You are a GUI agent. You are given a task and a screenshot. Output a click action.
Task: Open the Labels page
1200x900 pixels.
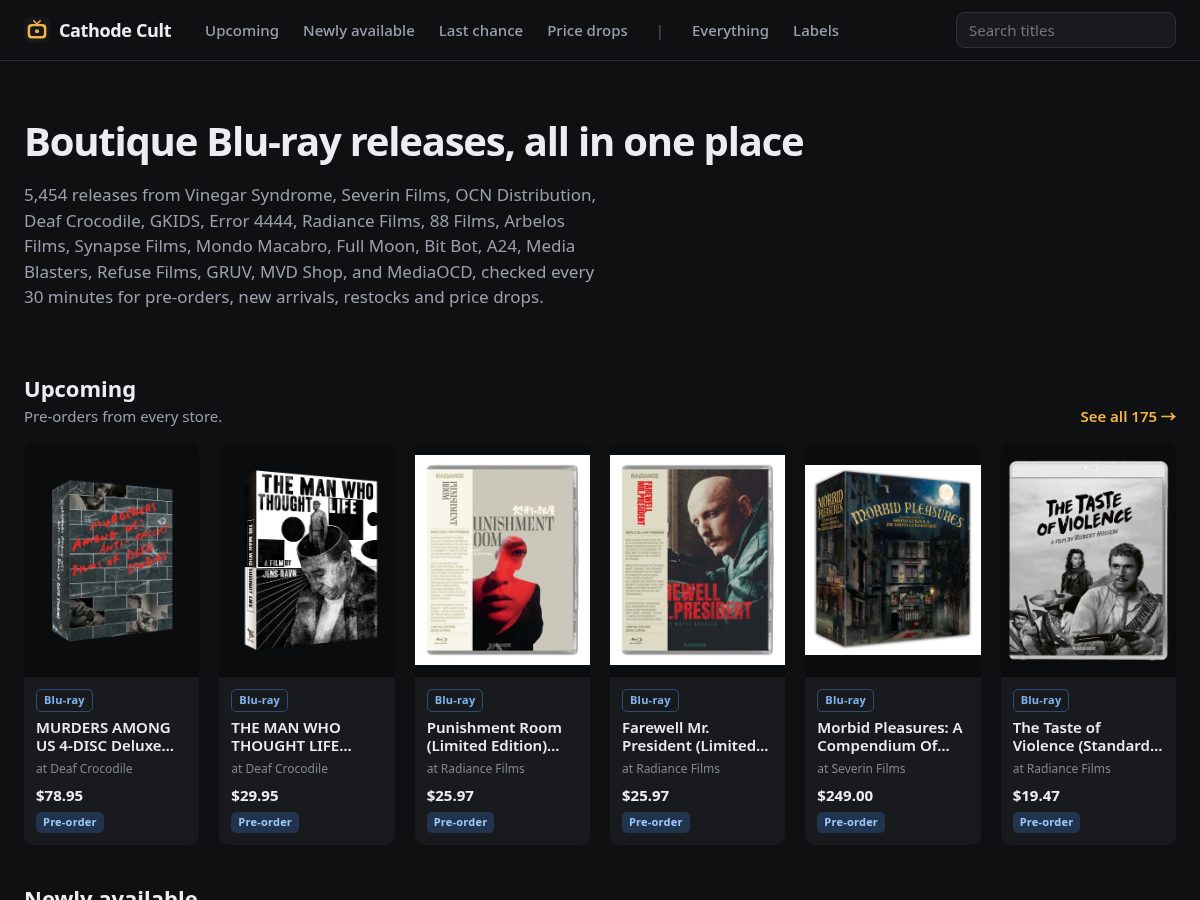[x=816, y=31]
